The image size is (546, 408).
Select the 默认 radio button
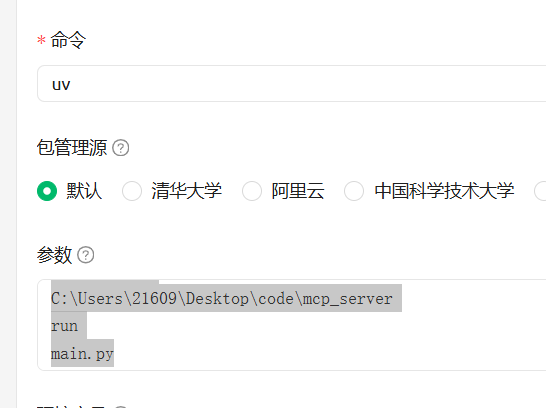(47, 191)
